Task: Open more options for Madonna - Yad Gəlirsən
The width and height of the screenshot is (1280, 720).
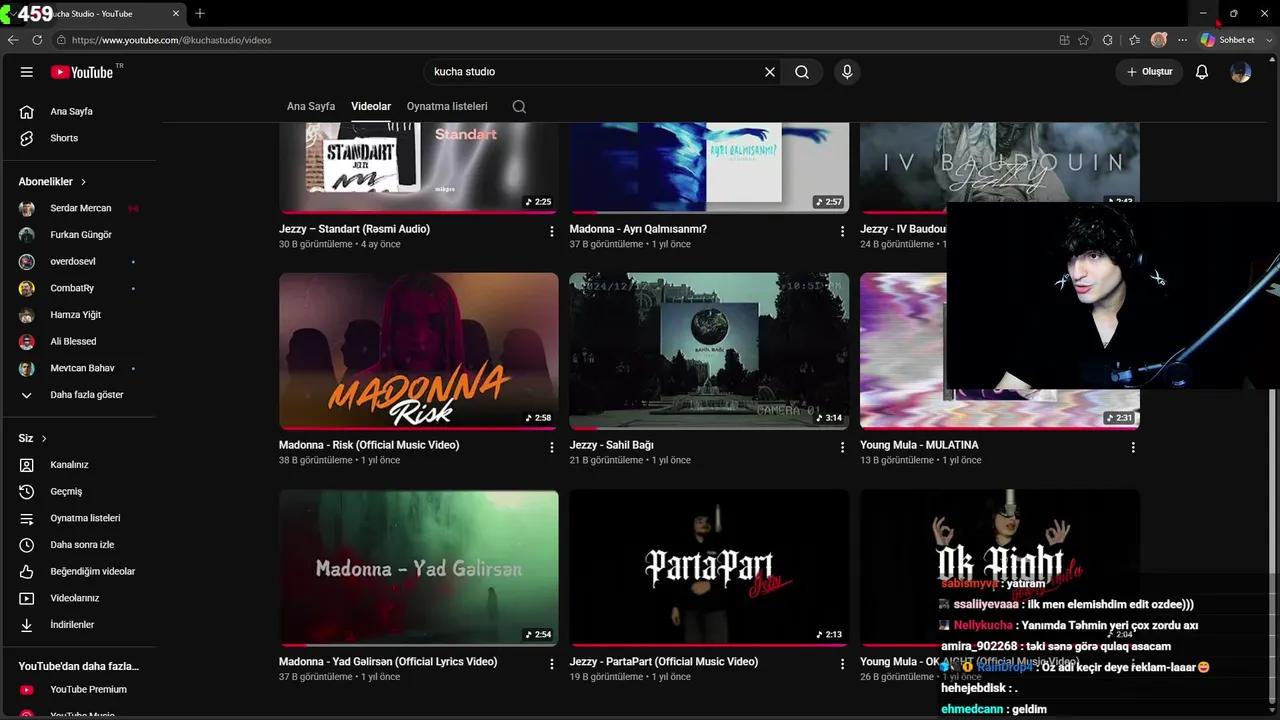Action: 551,664
